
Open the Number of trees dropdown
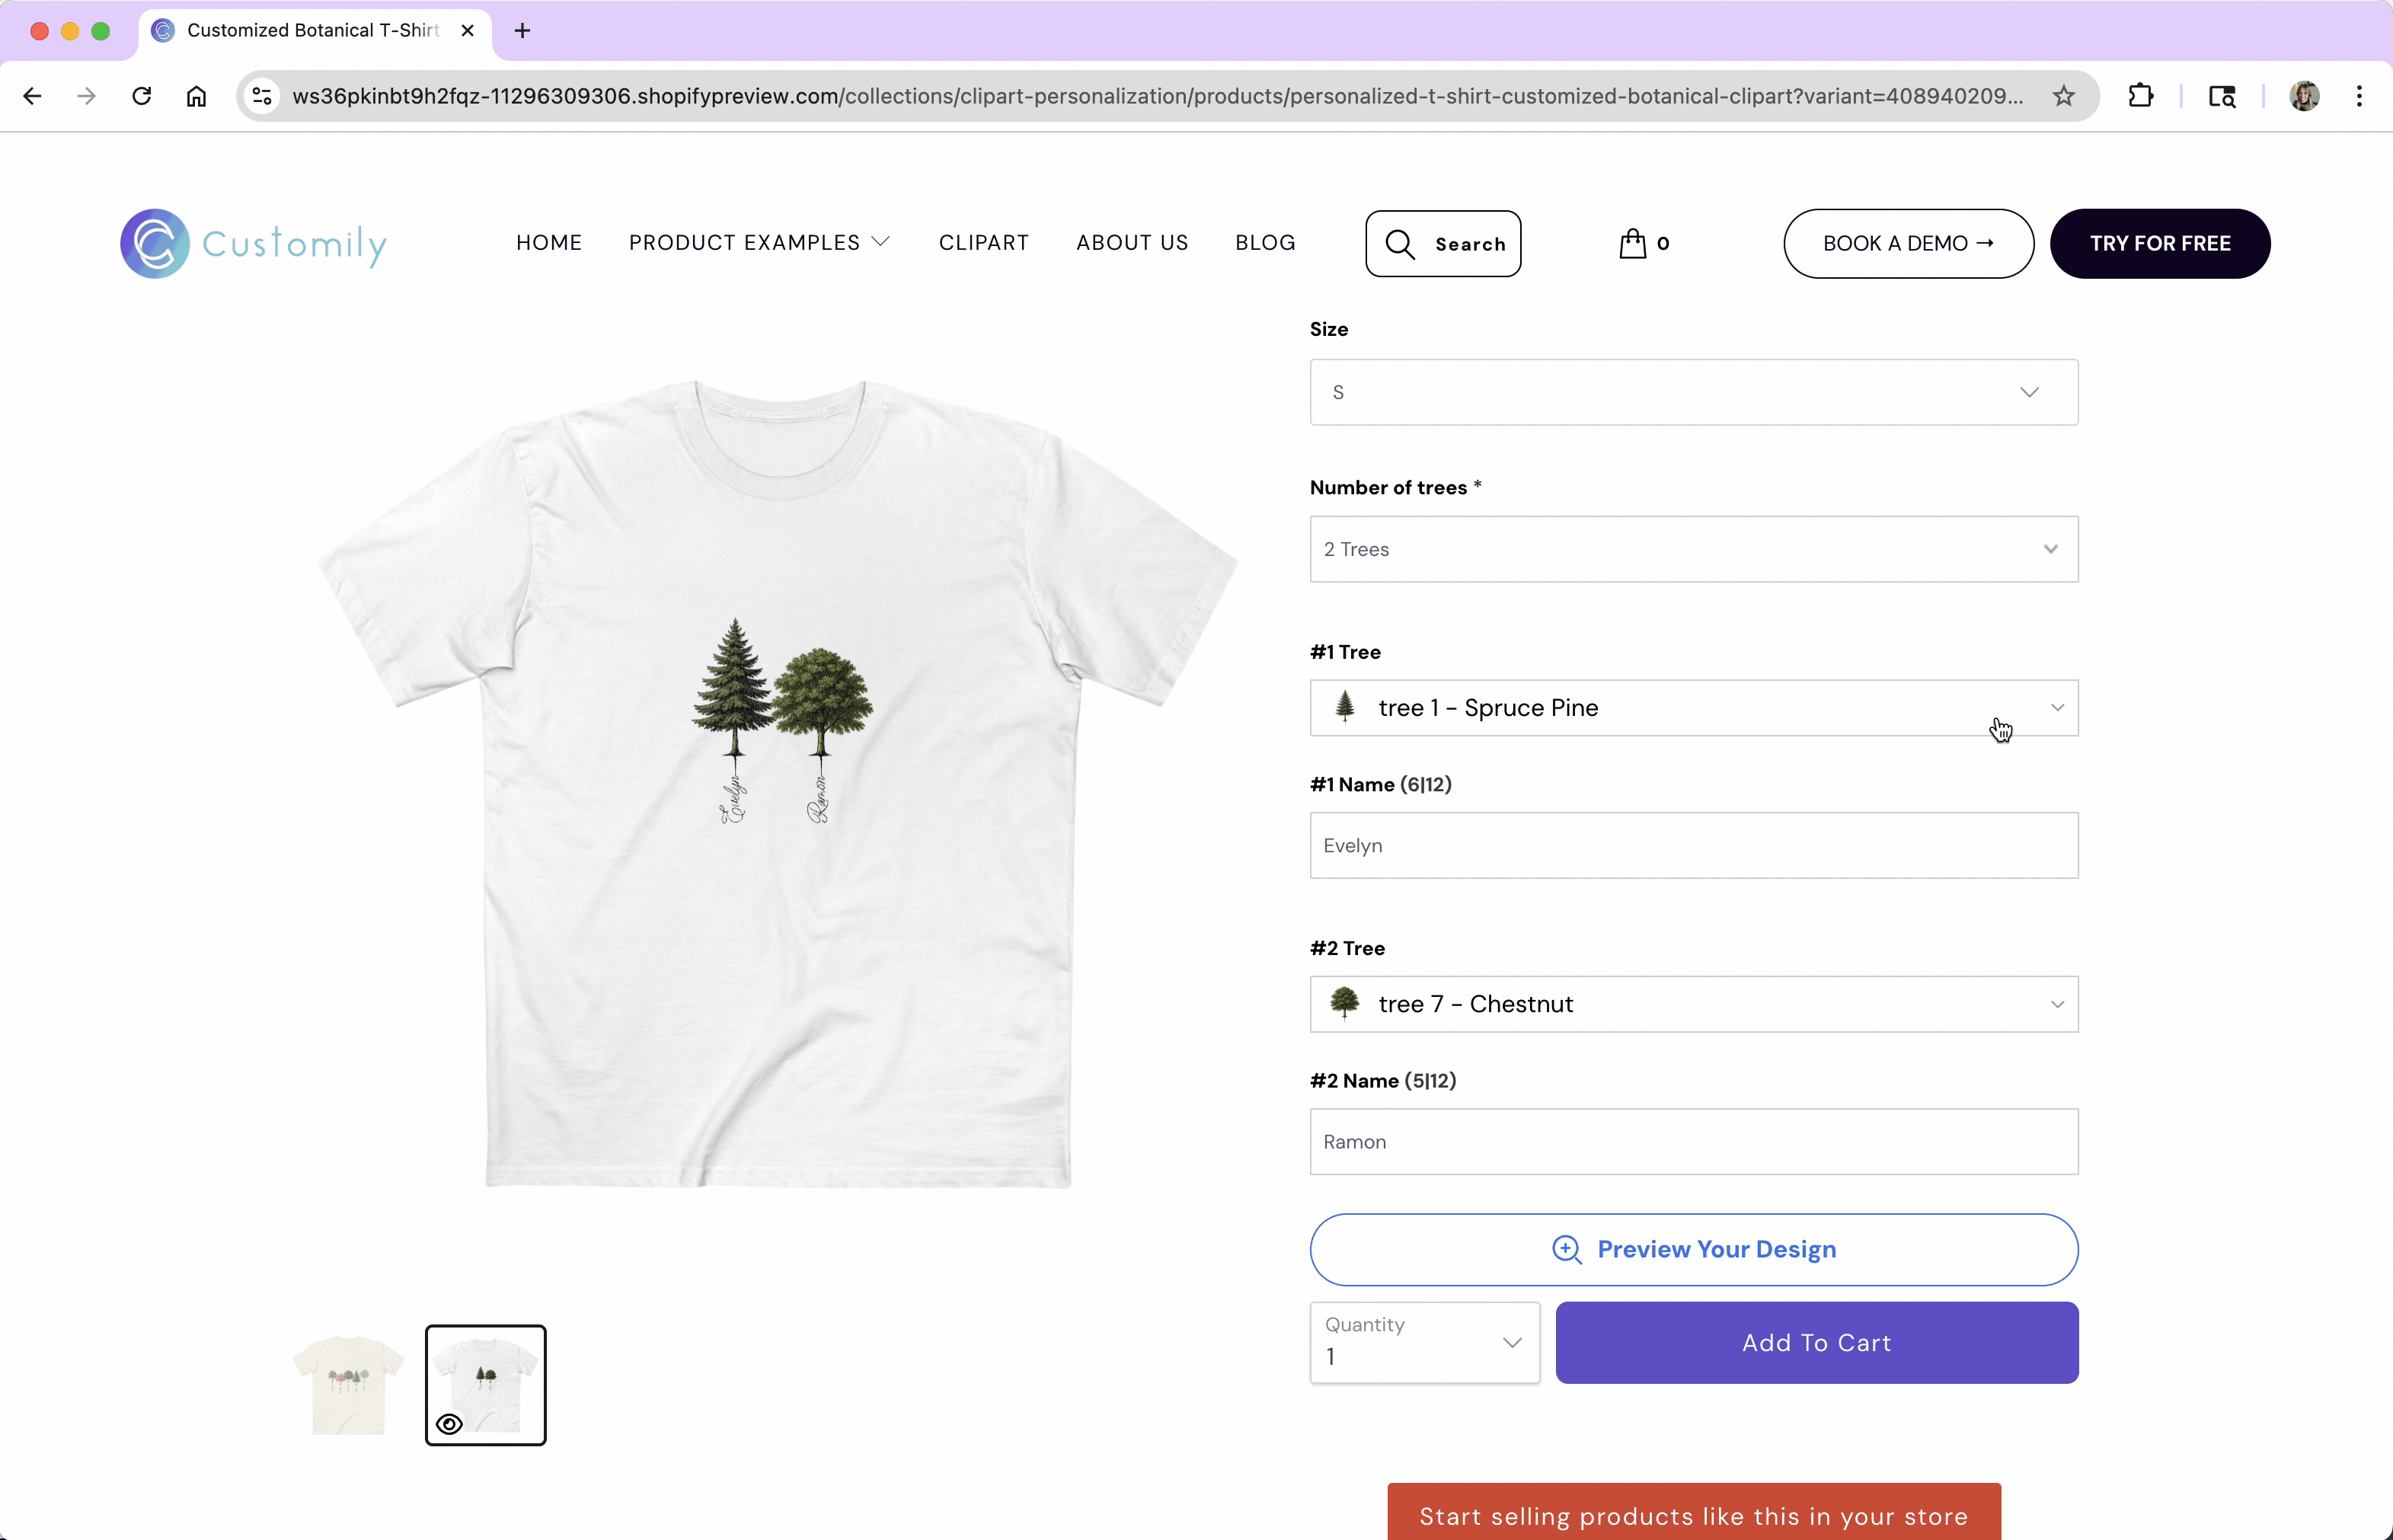(x=1693, y=549)
